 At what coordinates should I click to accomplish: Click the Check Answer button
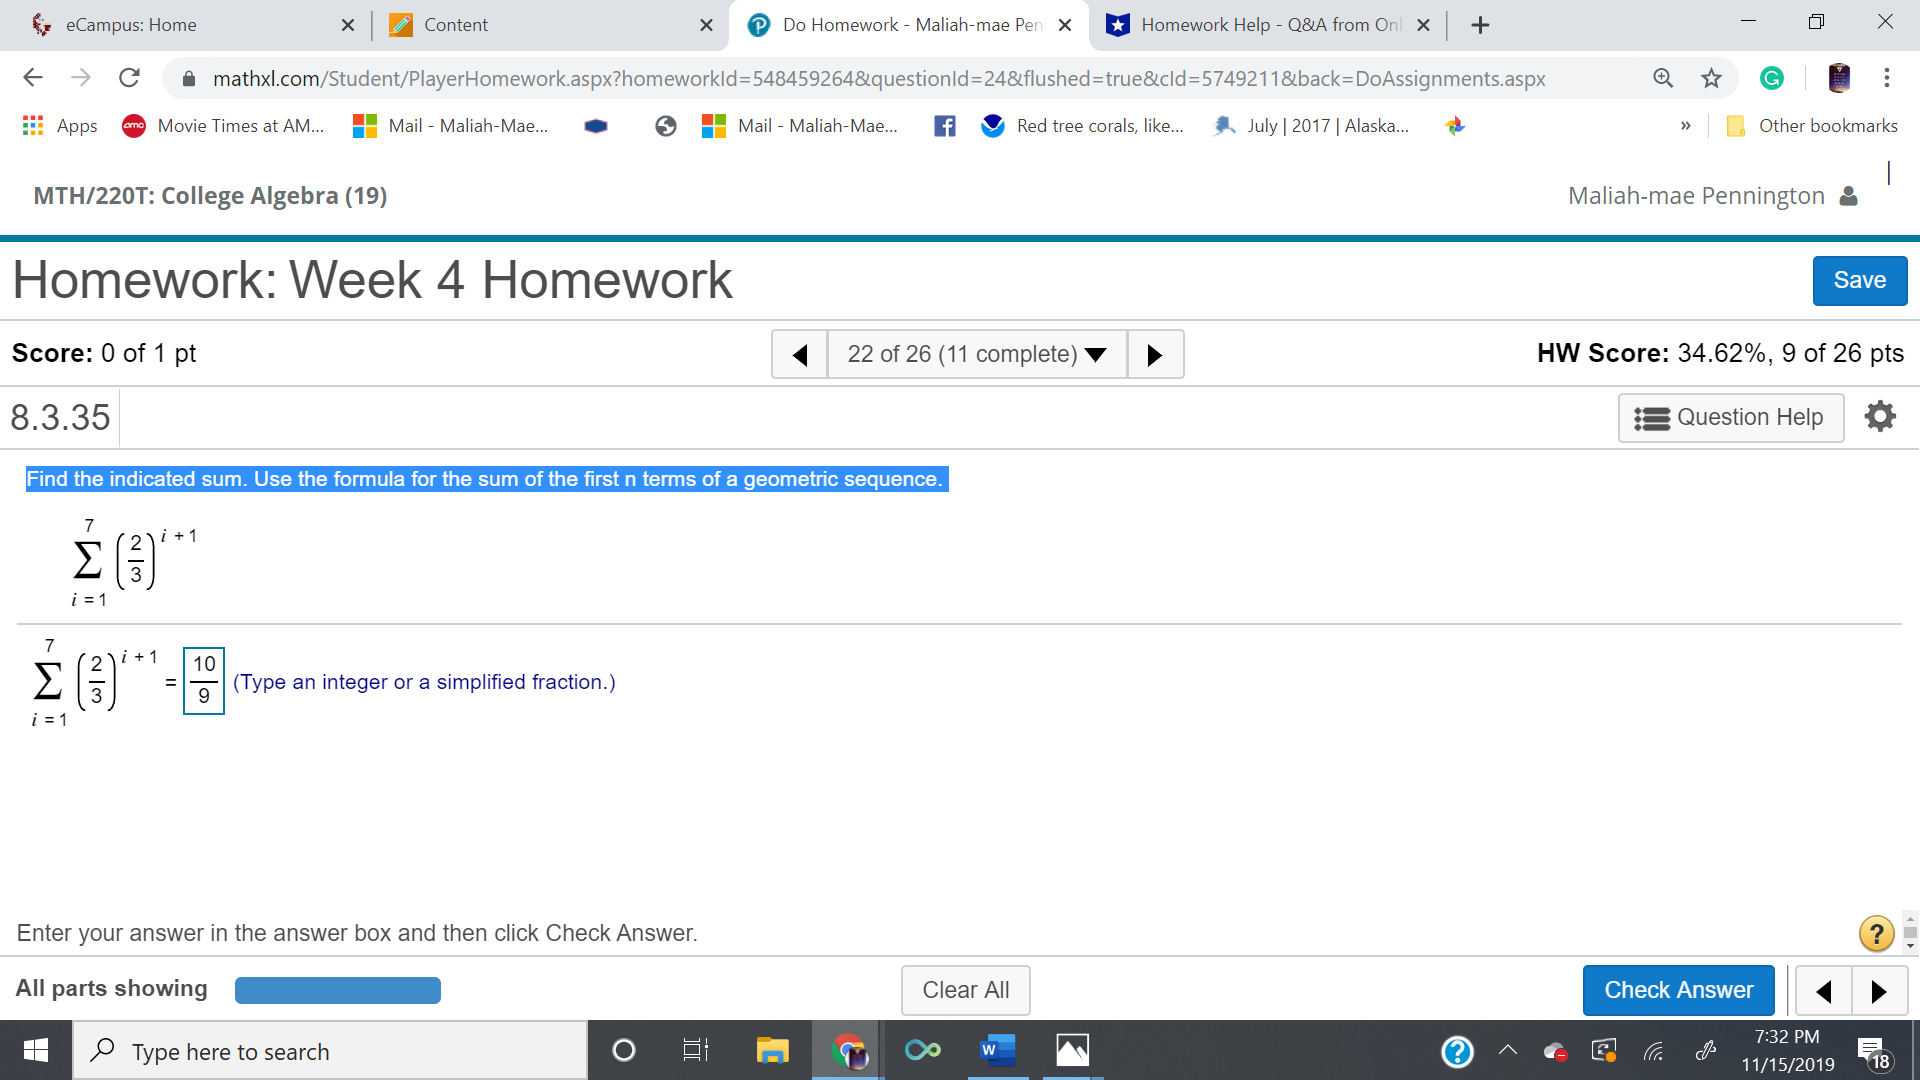pyautogui.click(x=1678, y=989)
